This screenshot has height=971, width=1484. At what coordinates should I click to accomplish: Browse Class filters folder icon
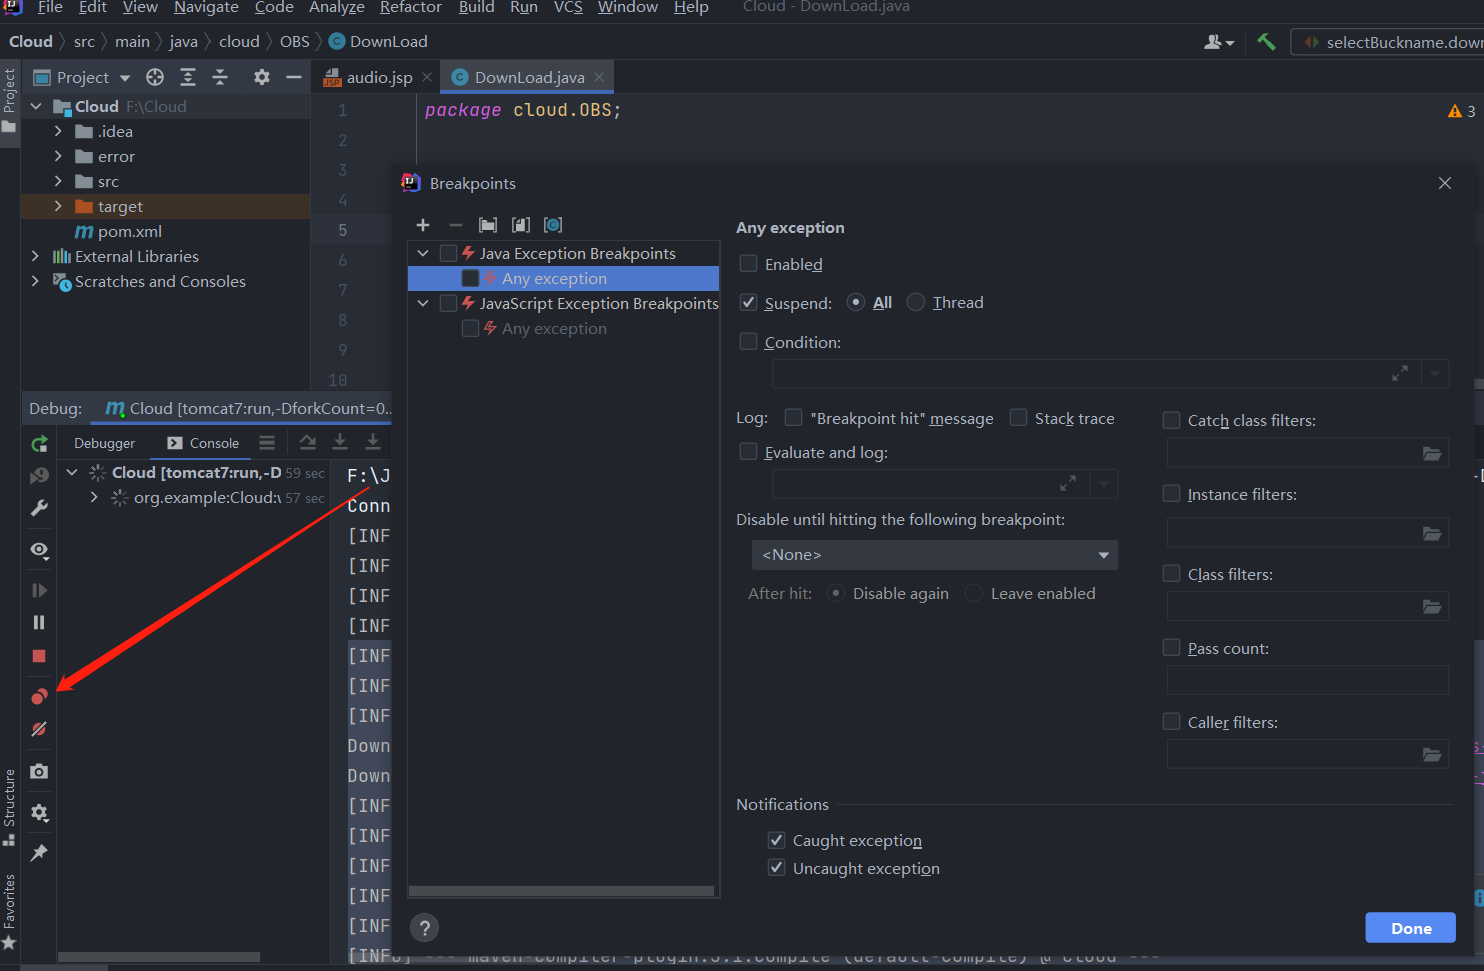point(1432,607)
